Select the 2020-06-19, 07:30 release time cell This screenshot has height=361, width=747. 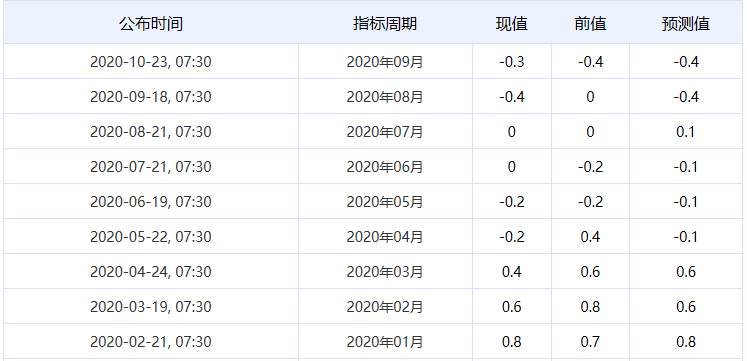click(151, 201)
